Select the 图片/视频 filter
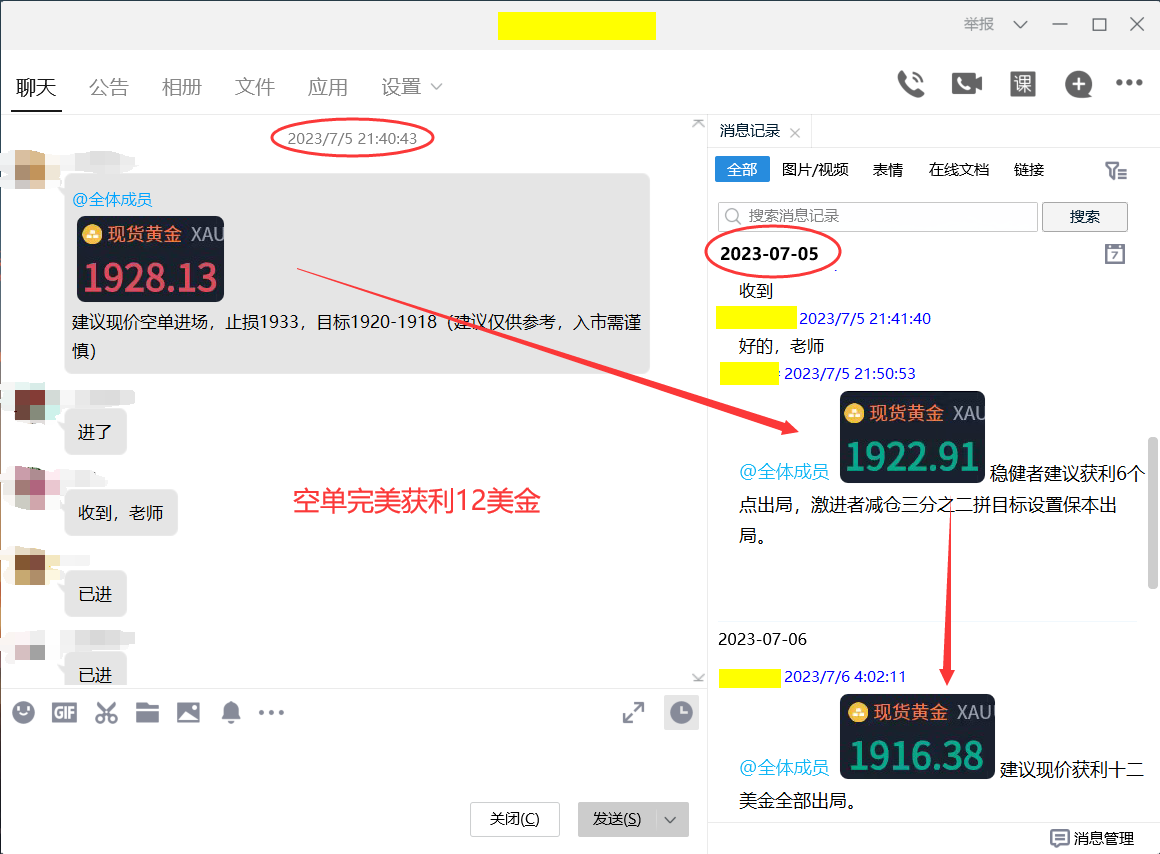 click(815, 169)
